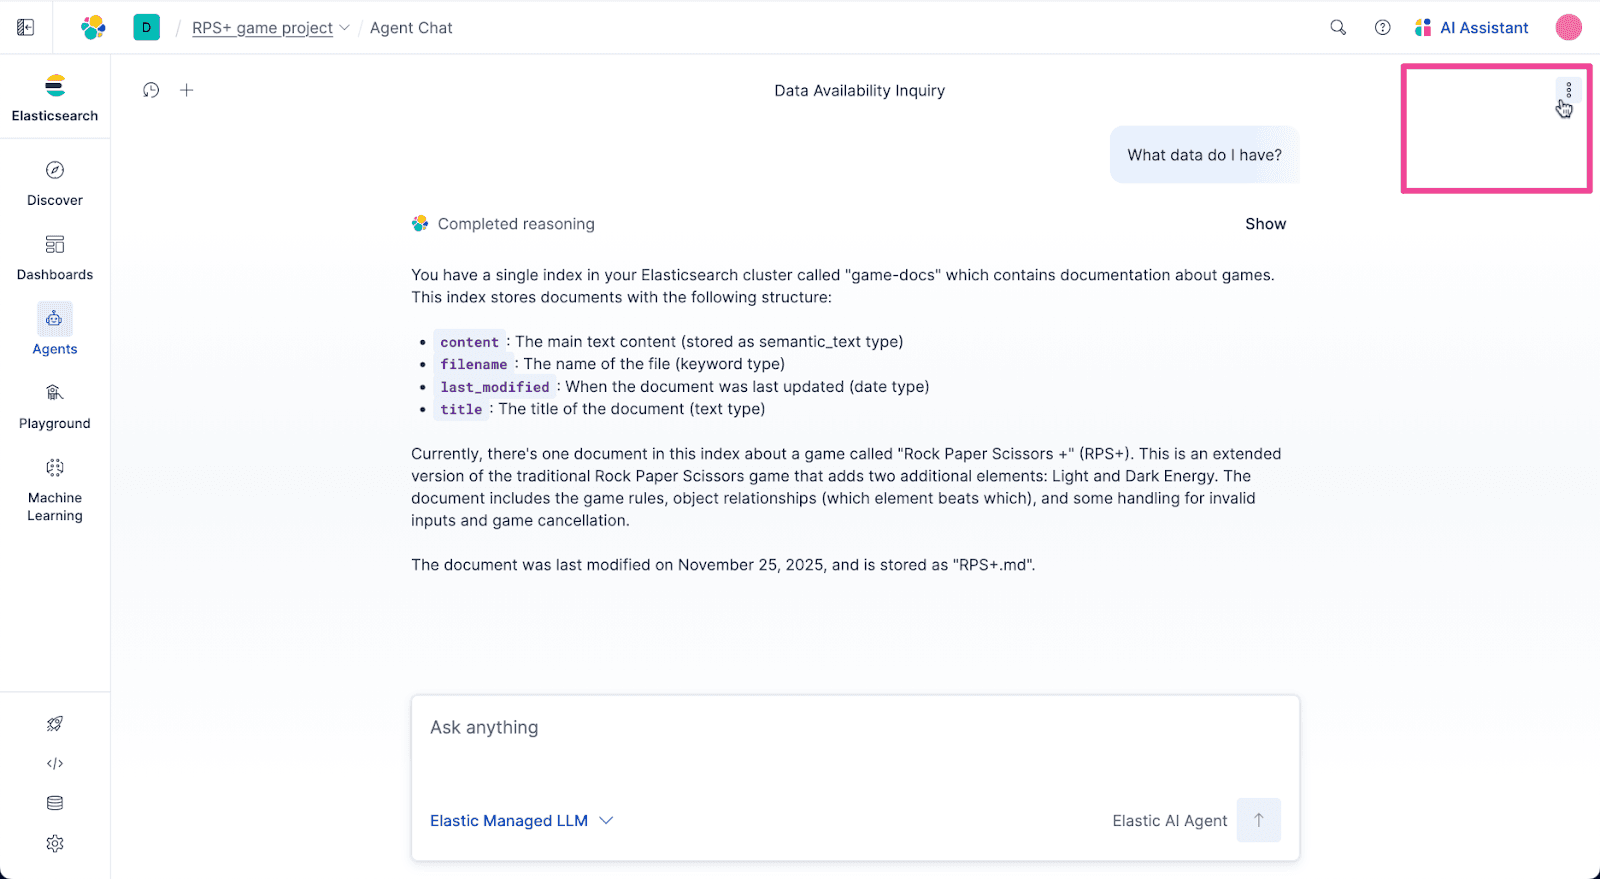1600x879 pixels.
Task: Click the Elastic logo home icon
Action: pos(93,28)
